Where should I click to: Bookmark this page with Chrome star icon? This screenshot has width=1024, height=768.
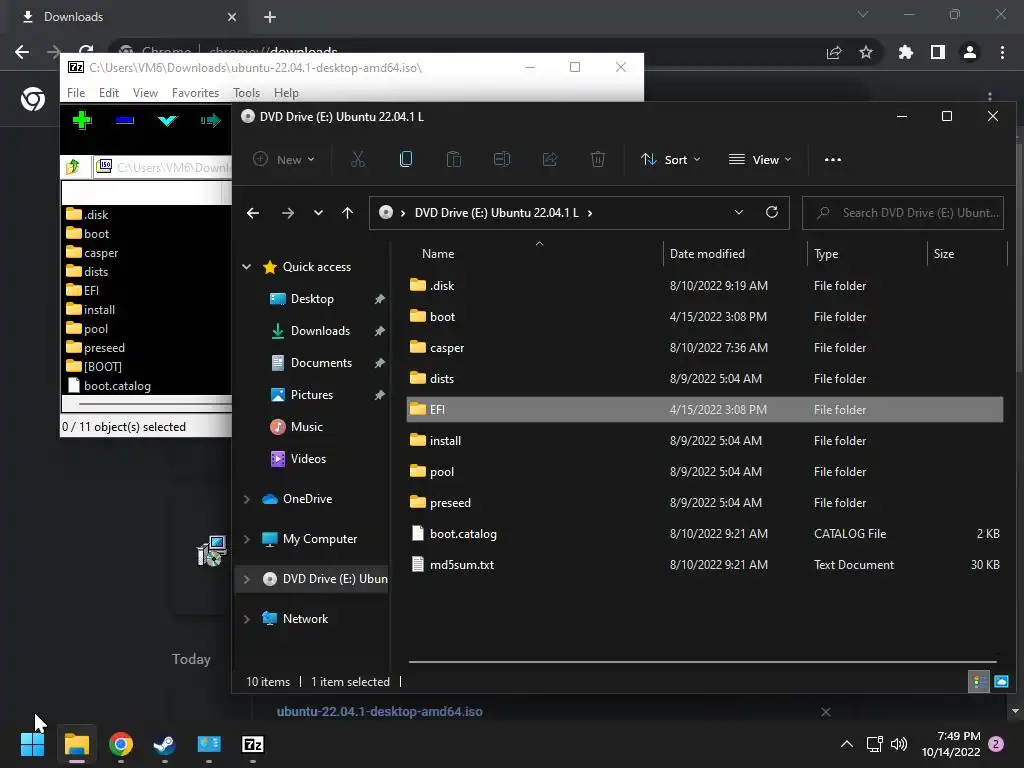pyautogui.click(x=866, y=52)
